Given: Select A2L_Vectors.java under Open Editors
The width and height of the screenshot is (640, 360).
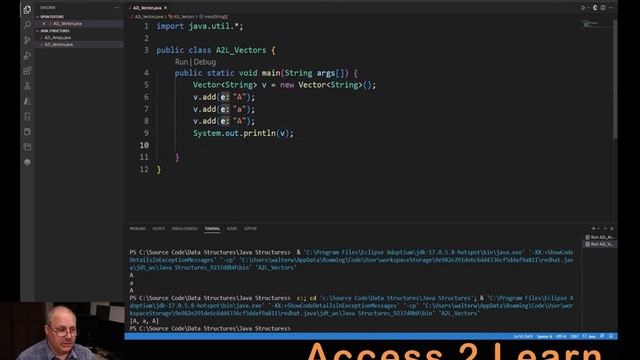Looking at the screenshot, I should (x=67, y=24).
